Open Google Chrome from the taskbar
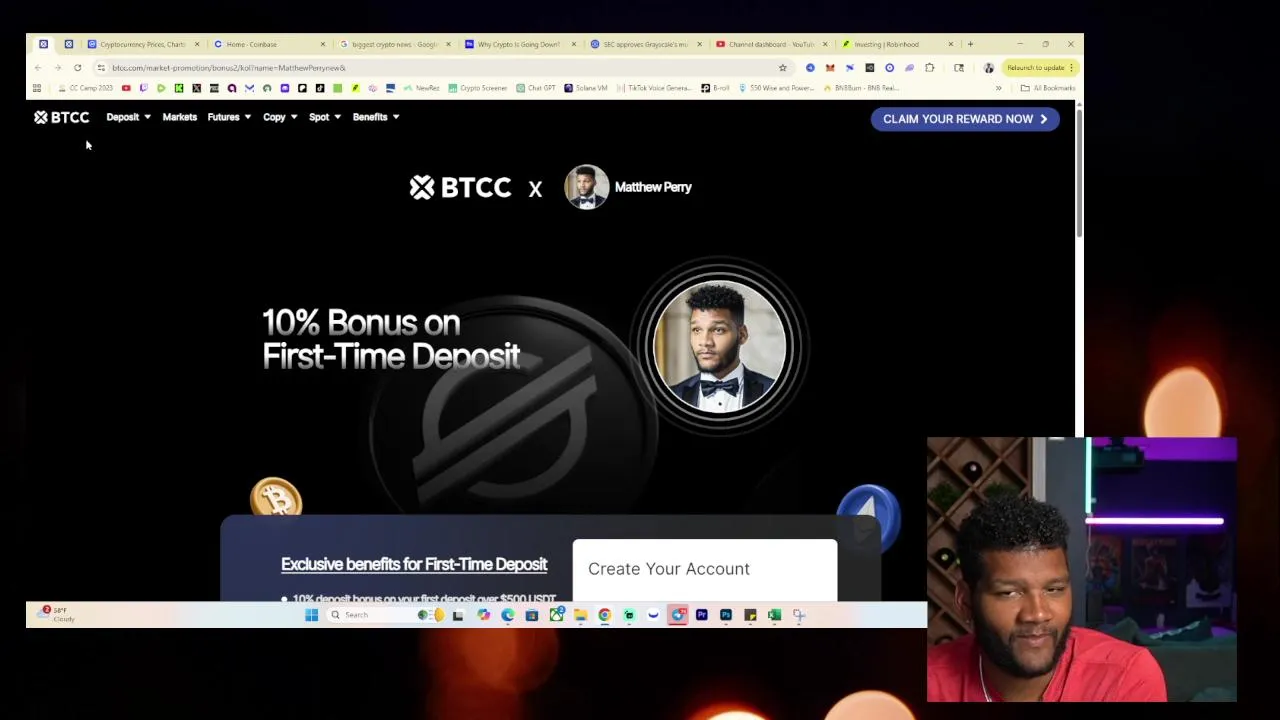This screenshot has width=1280, height=720. [605, 615]
